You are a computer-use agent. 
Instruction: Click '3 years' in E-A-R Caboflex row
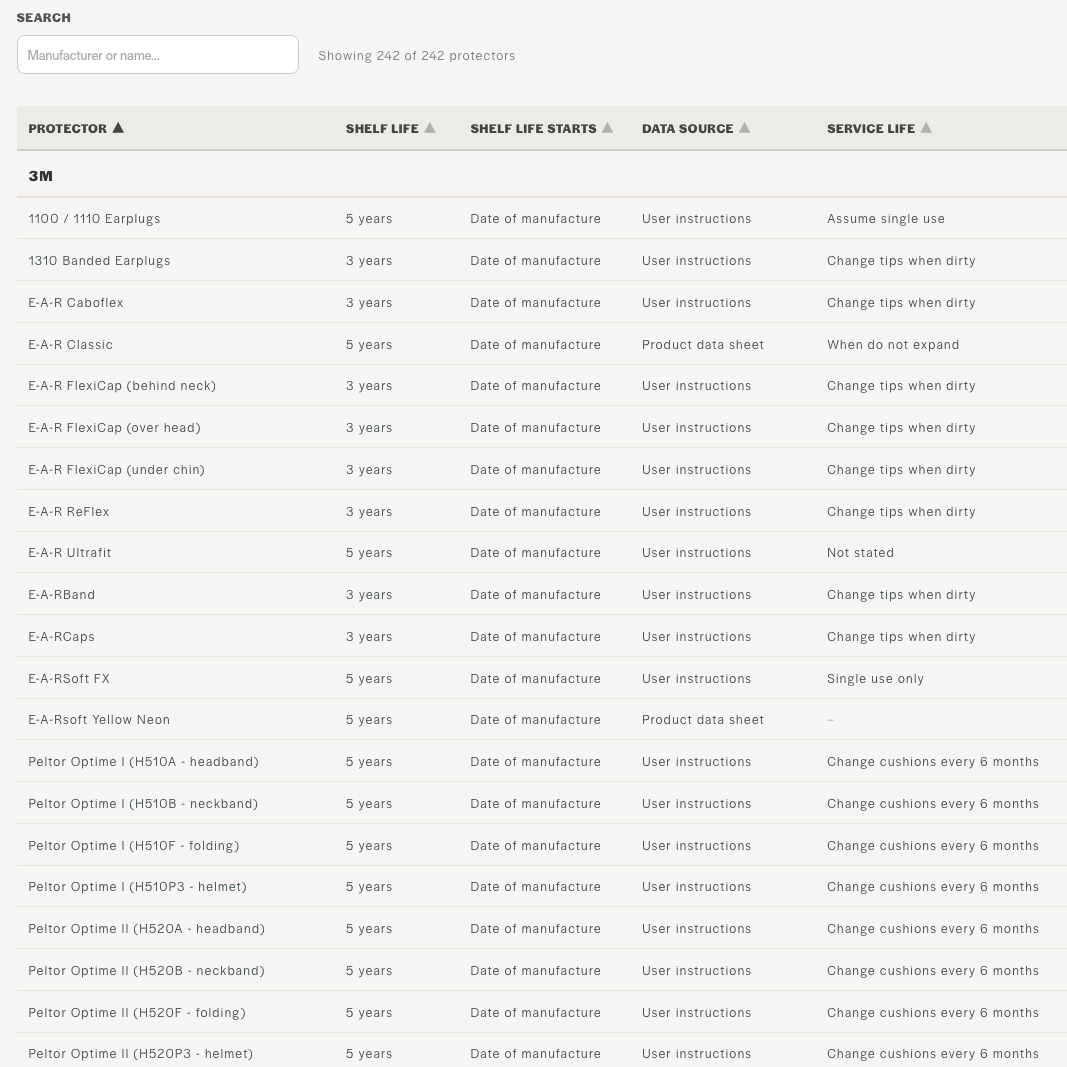click(x=369, y=302)
